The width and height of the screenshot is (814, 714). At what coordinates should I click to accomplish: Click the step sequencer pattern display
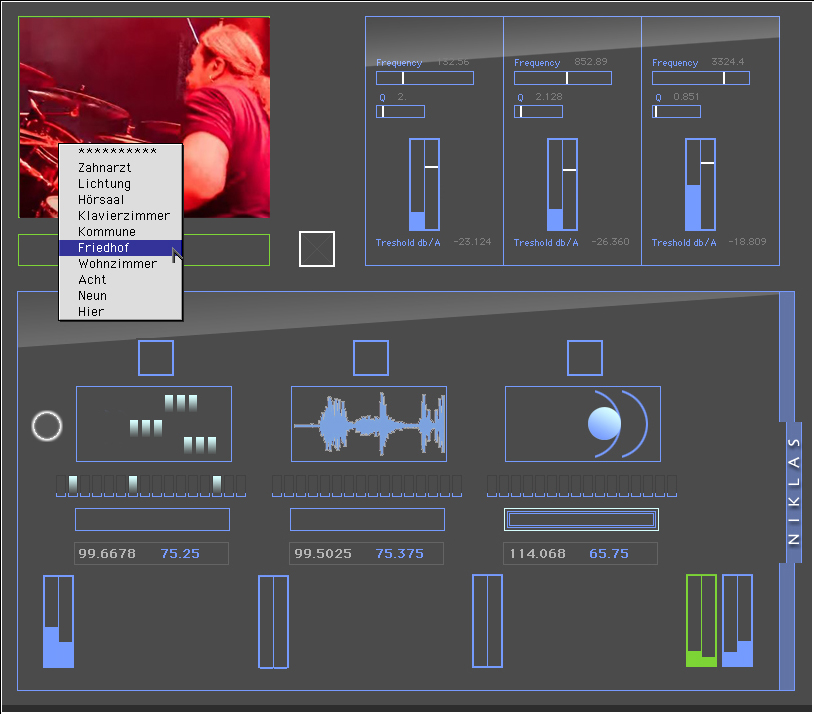coord(154,424)
